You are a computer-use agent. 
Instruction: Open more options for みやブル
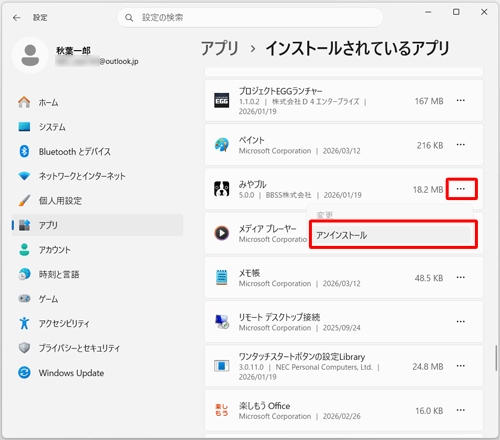tap(461, 189)
